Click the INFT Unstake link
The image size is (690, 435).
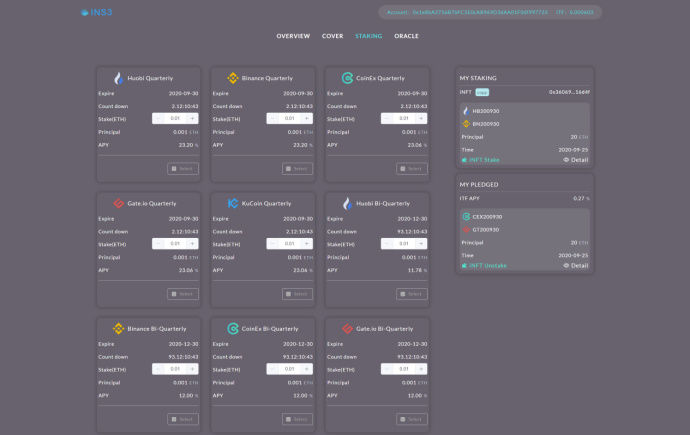[484, 266]
